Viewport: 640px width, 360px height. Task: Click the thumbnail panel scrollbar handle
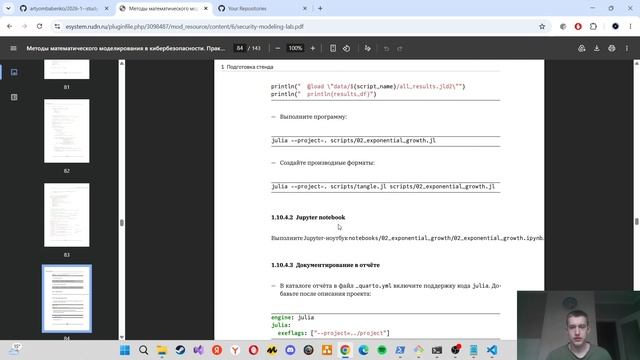point(122,222)
